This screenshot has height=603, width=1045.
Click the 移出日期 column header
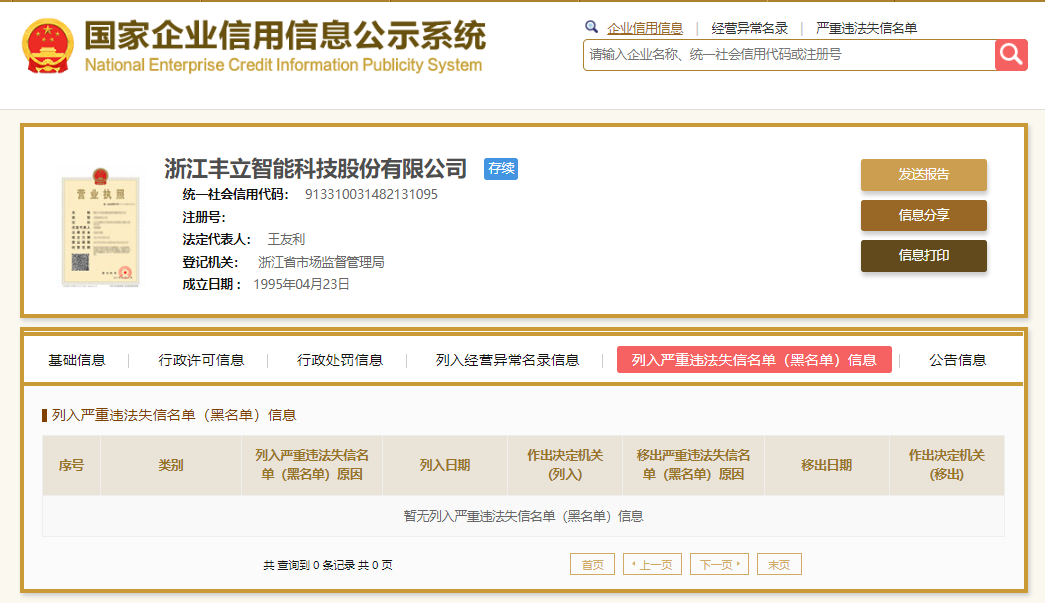(x=826, y=465)
